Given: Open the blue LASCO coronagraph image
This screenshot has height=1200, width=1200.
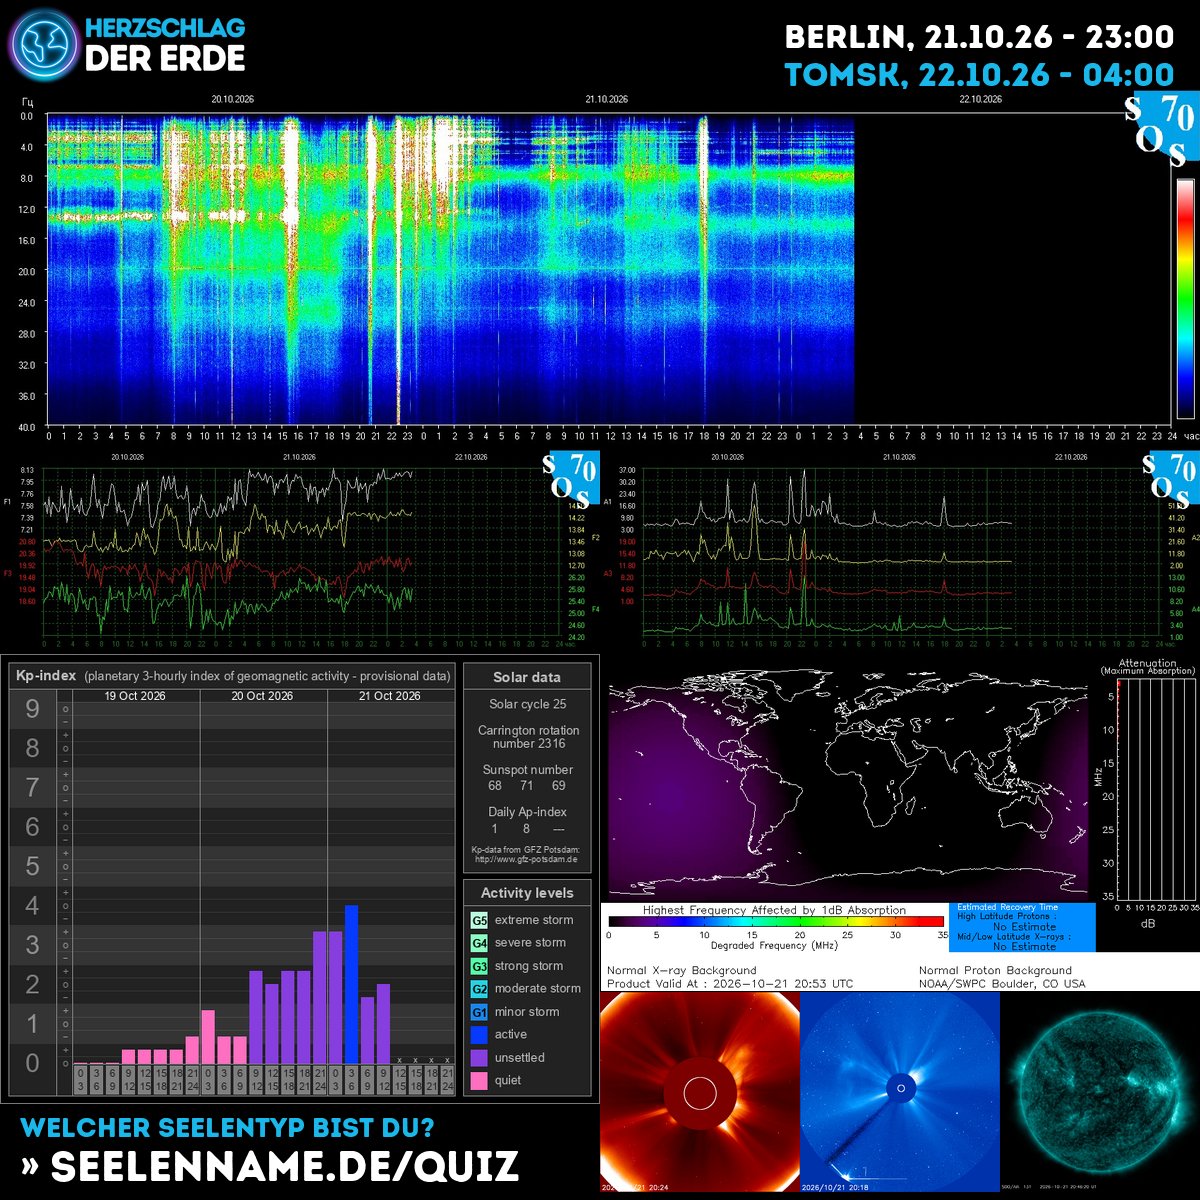Looking at the screenshot, I should [x=900, y=1091].
